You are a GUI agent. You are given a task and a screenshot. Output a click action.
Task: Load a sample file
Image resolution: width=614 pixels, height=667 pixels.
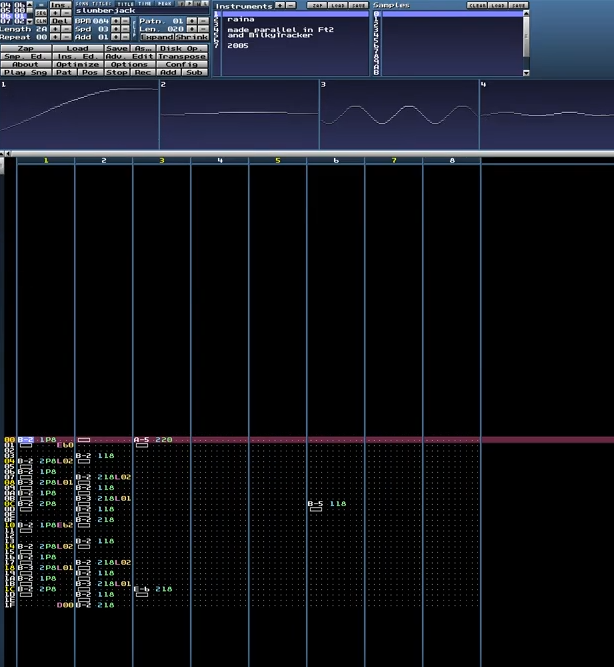[x=497, y=5]
